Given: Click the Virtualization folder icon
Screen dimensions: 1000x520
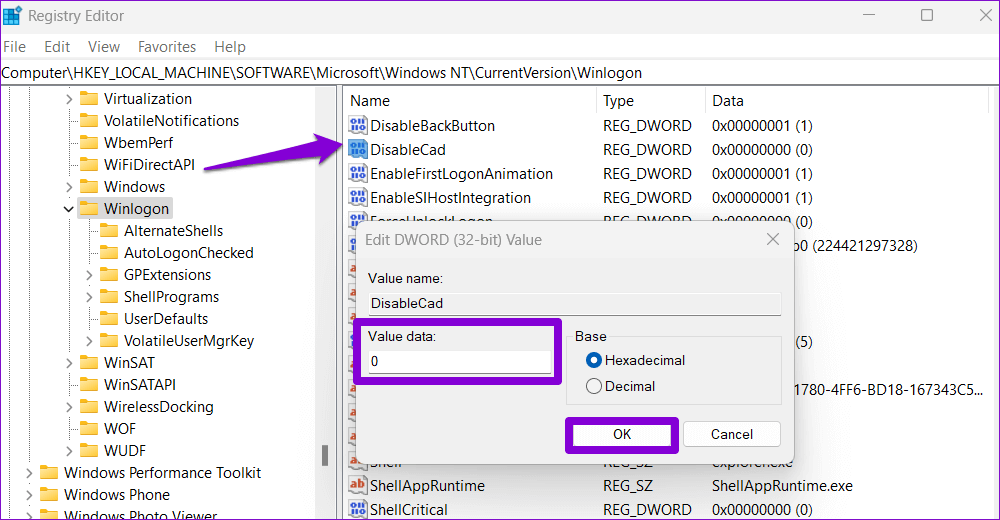Looking at the screenshot, I should [x=89, y=99].
